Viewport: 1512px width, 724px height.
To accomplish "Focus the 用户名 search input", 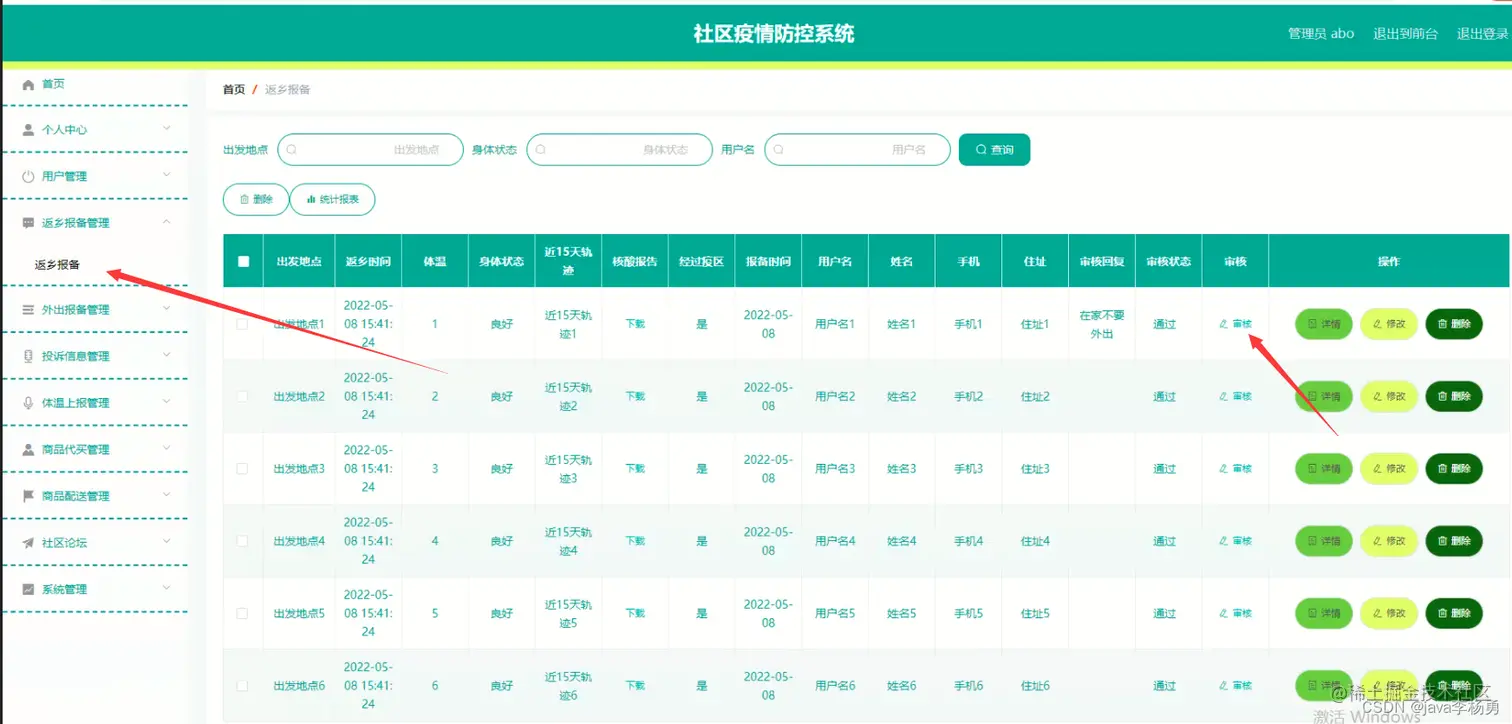I will pos(858,150).
